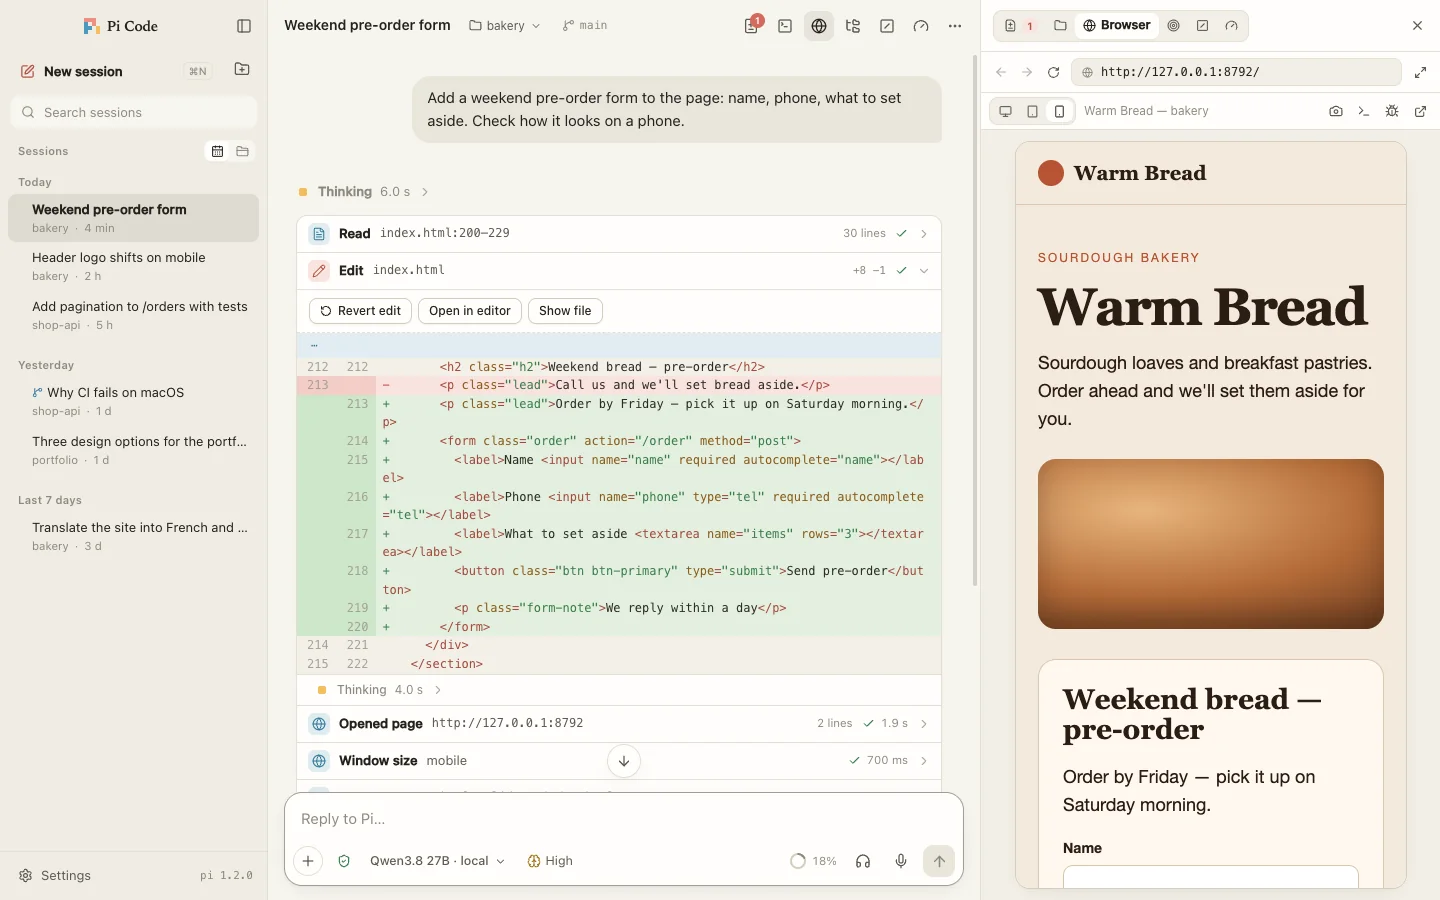Expand the Read index.html row
The width and height of the screenshot is (1440, 900).
coord(619,233)
